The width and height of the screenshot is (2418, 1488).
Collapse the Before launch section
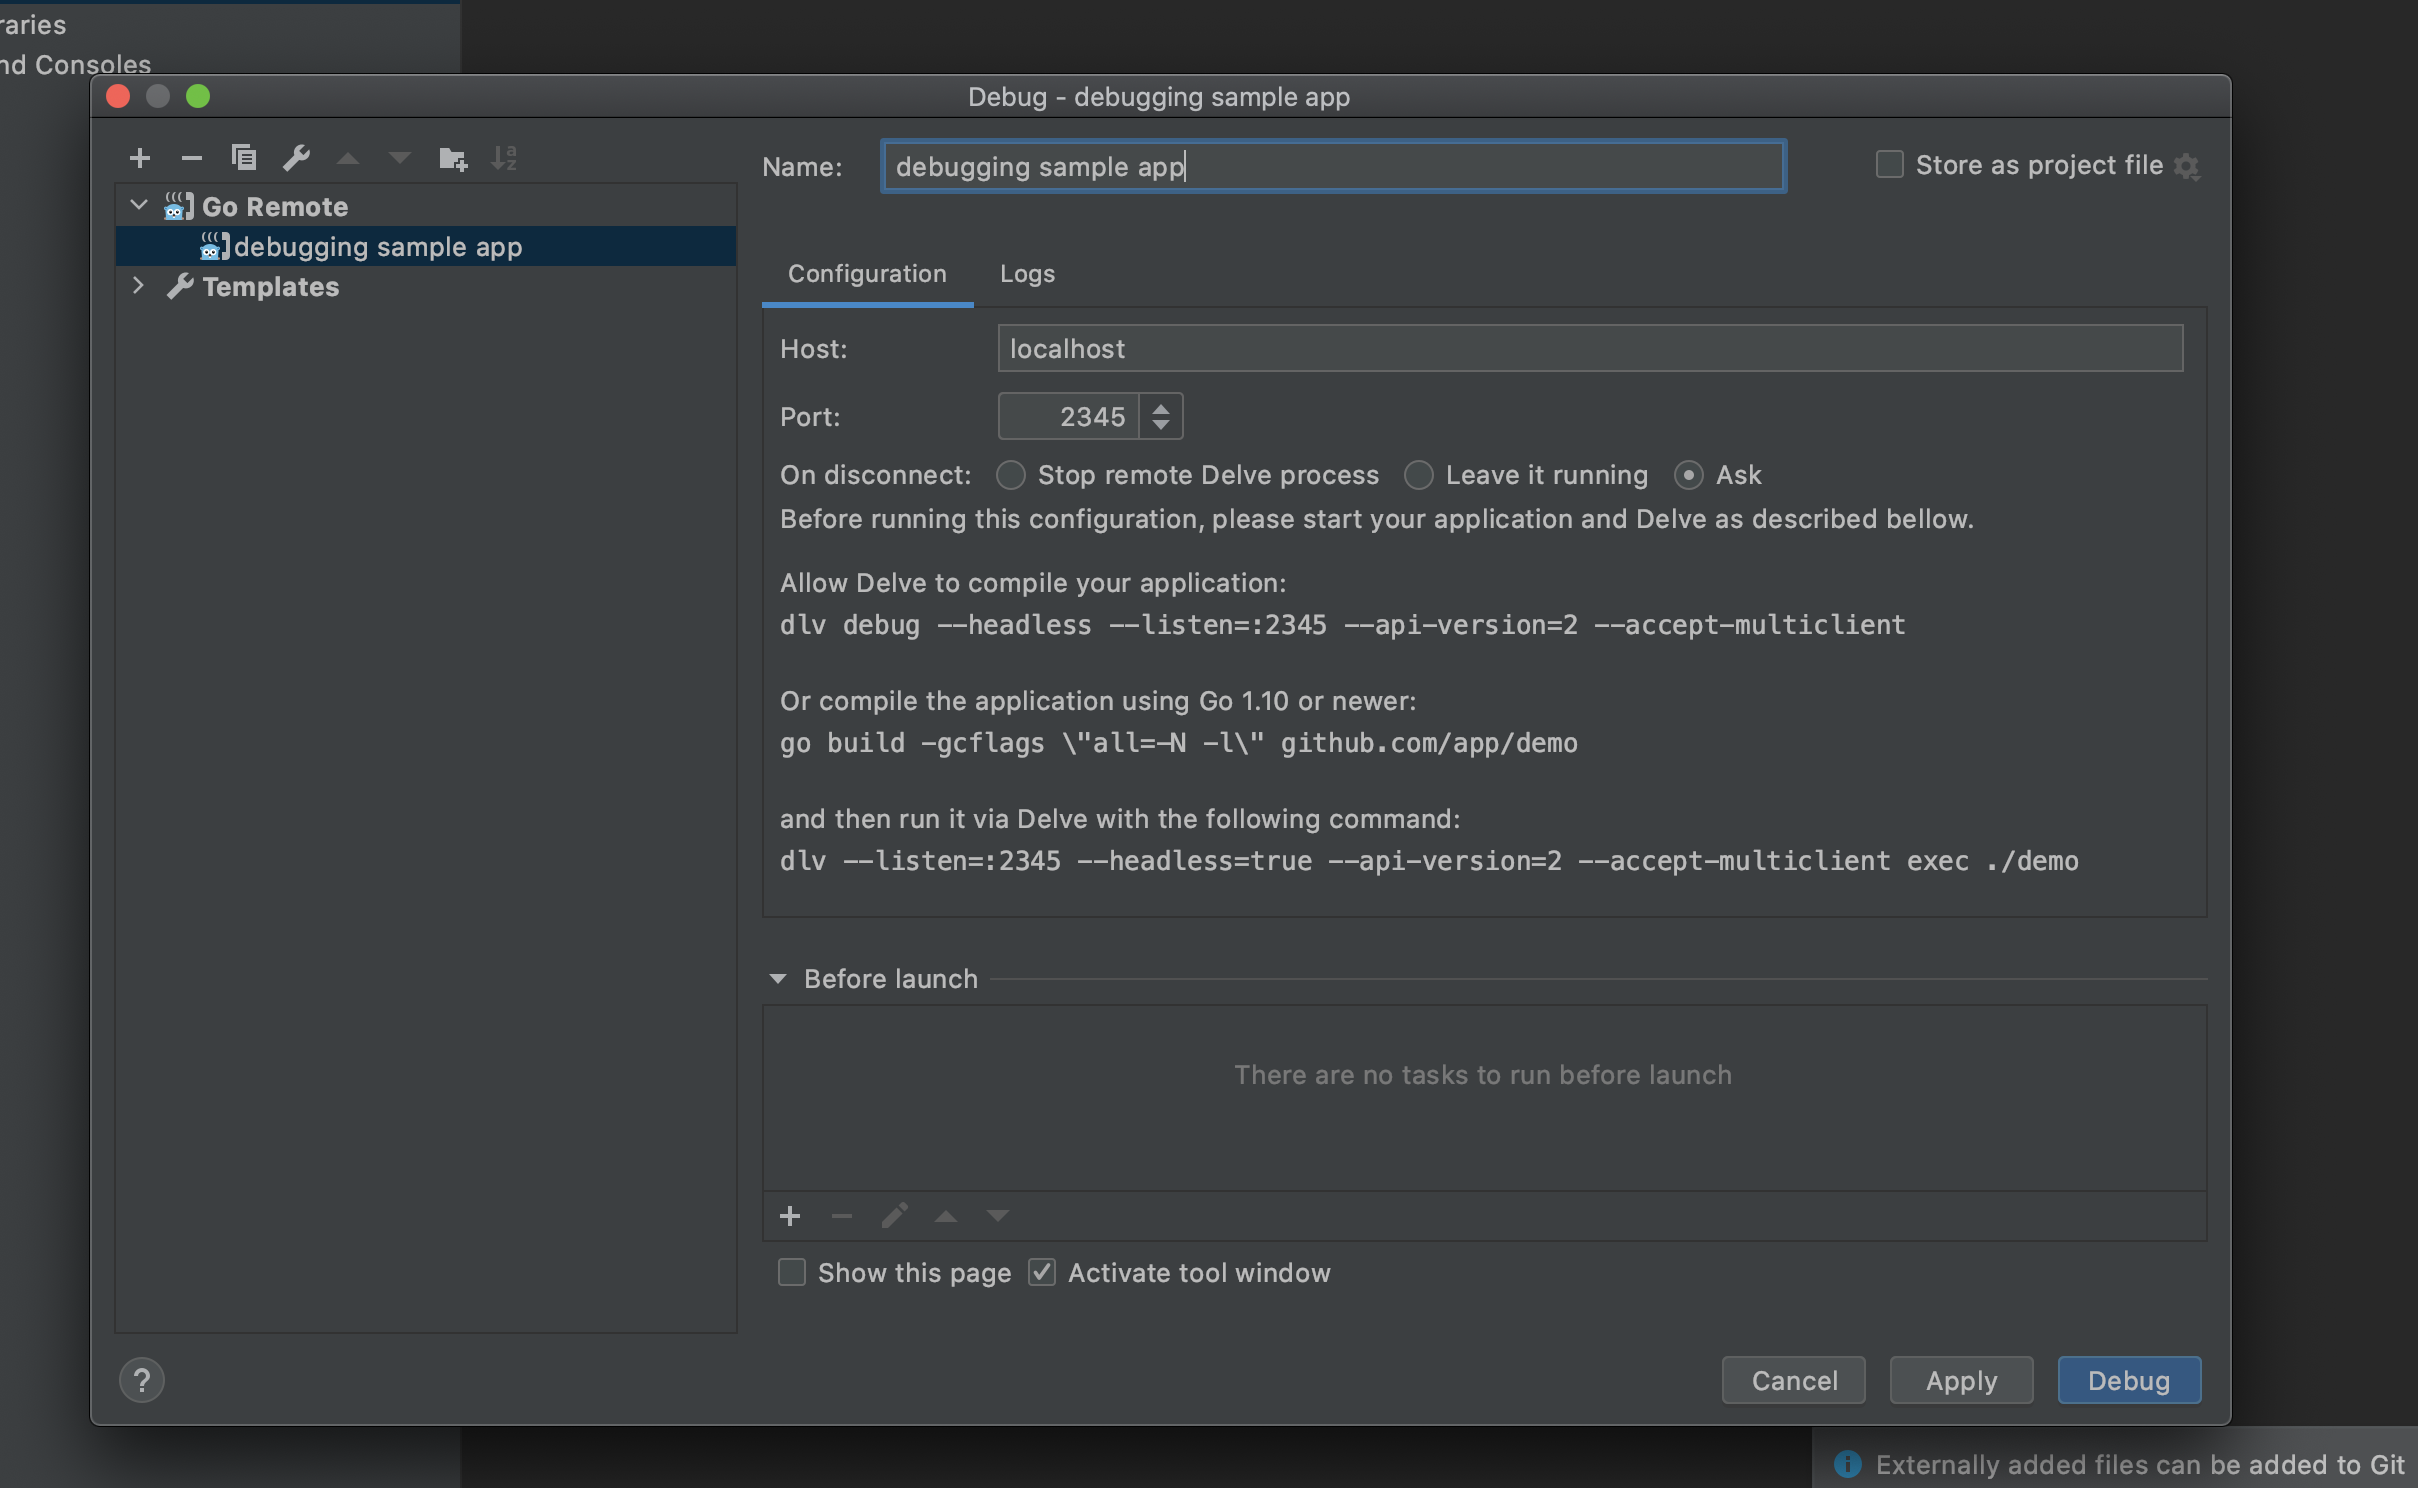coord(778,979)
